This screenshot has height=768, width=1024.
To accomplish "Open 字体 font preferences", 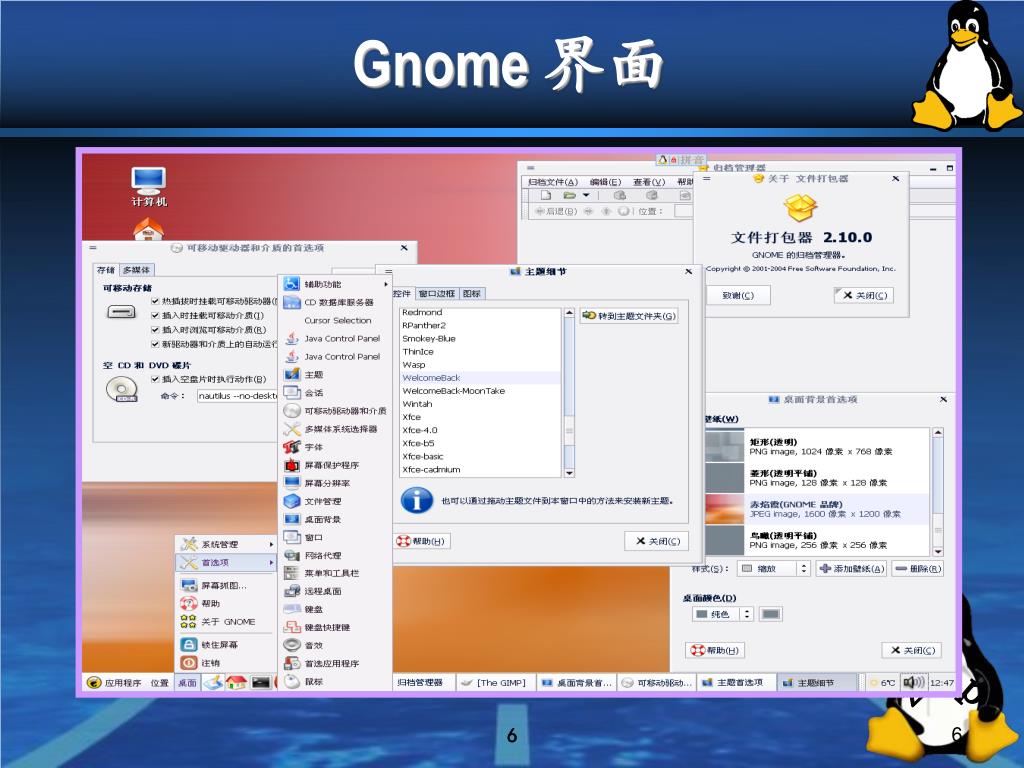I will [x=335, y=447].
